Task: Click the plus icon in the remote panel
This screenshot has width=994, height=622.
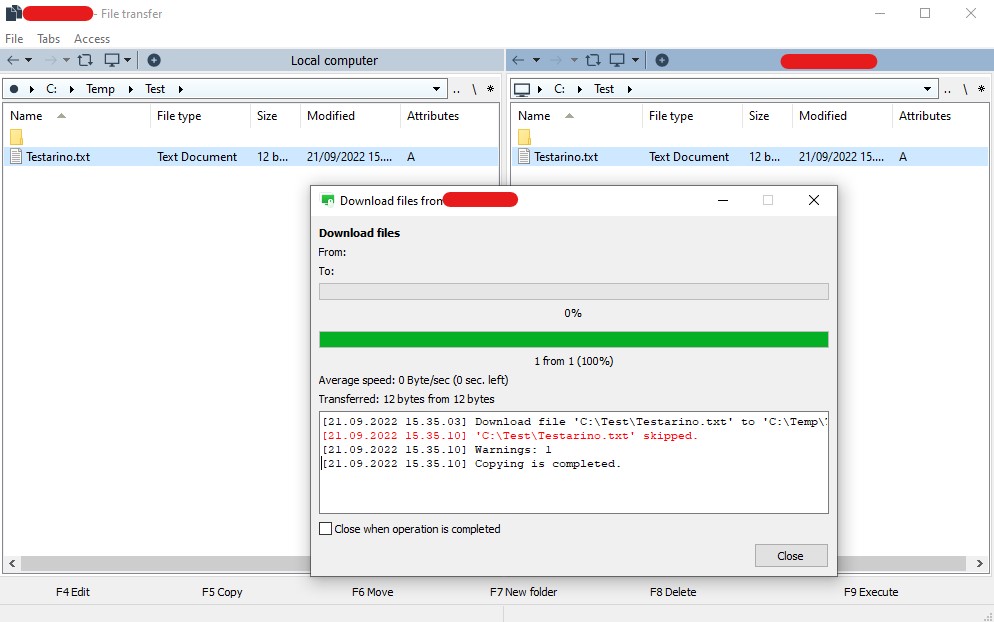Action: 662,60
